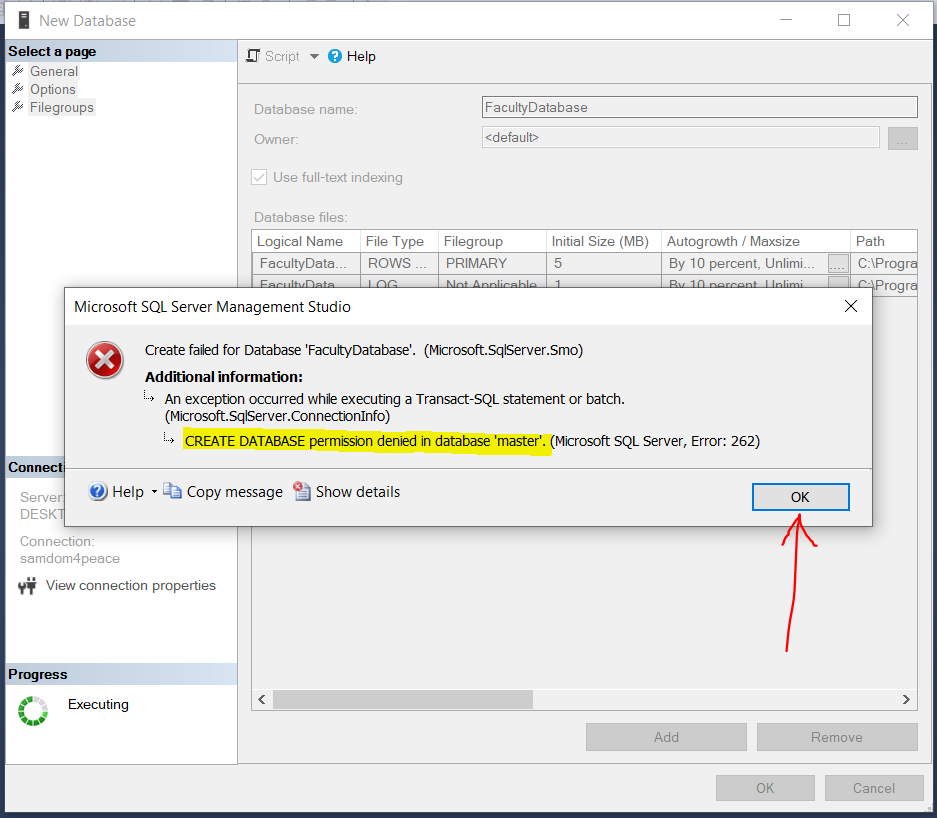Click Copy message link text
The height and width of the screenshot is (818, 937).
[x=234, y=492]
